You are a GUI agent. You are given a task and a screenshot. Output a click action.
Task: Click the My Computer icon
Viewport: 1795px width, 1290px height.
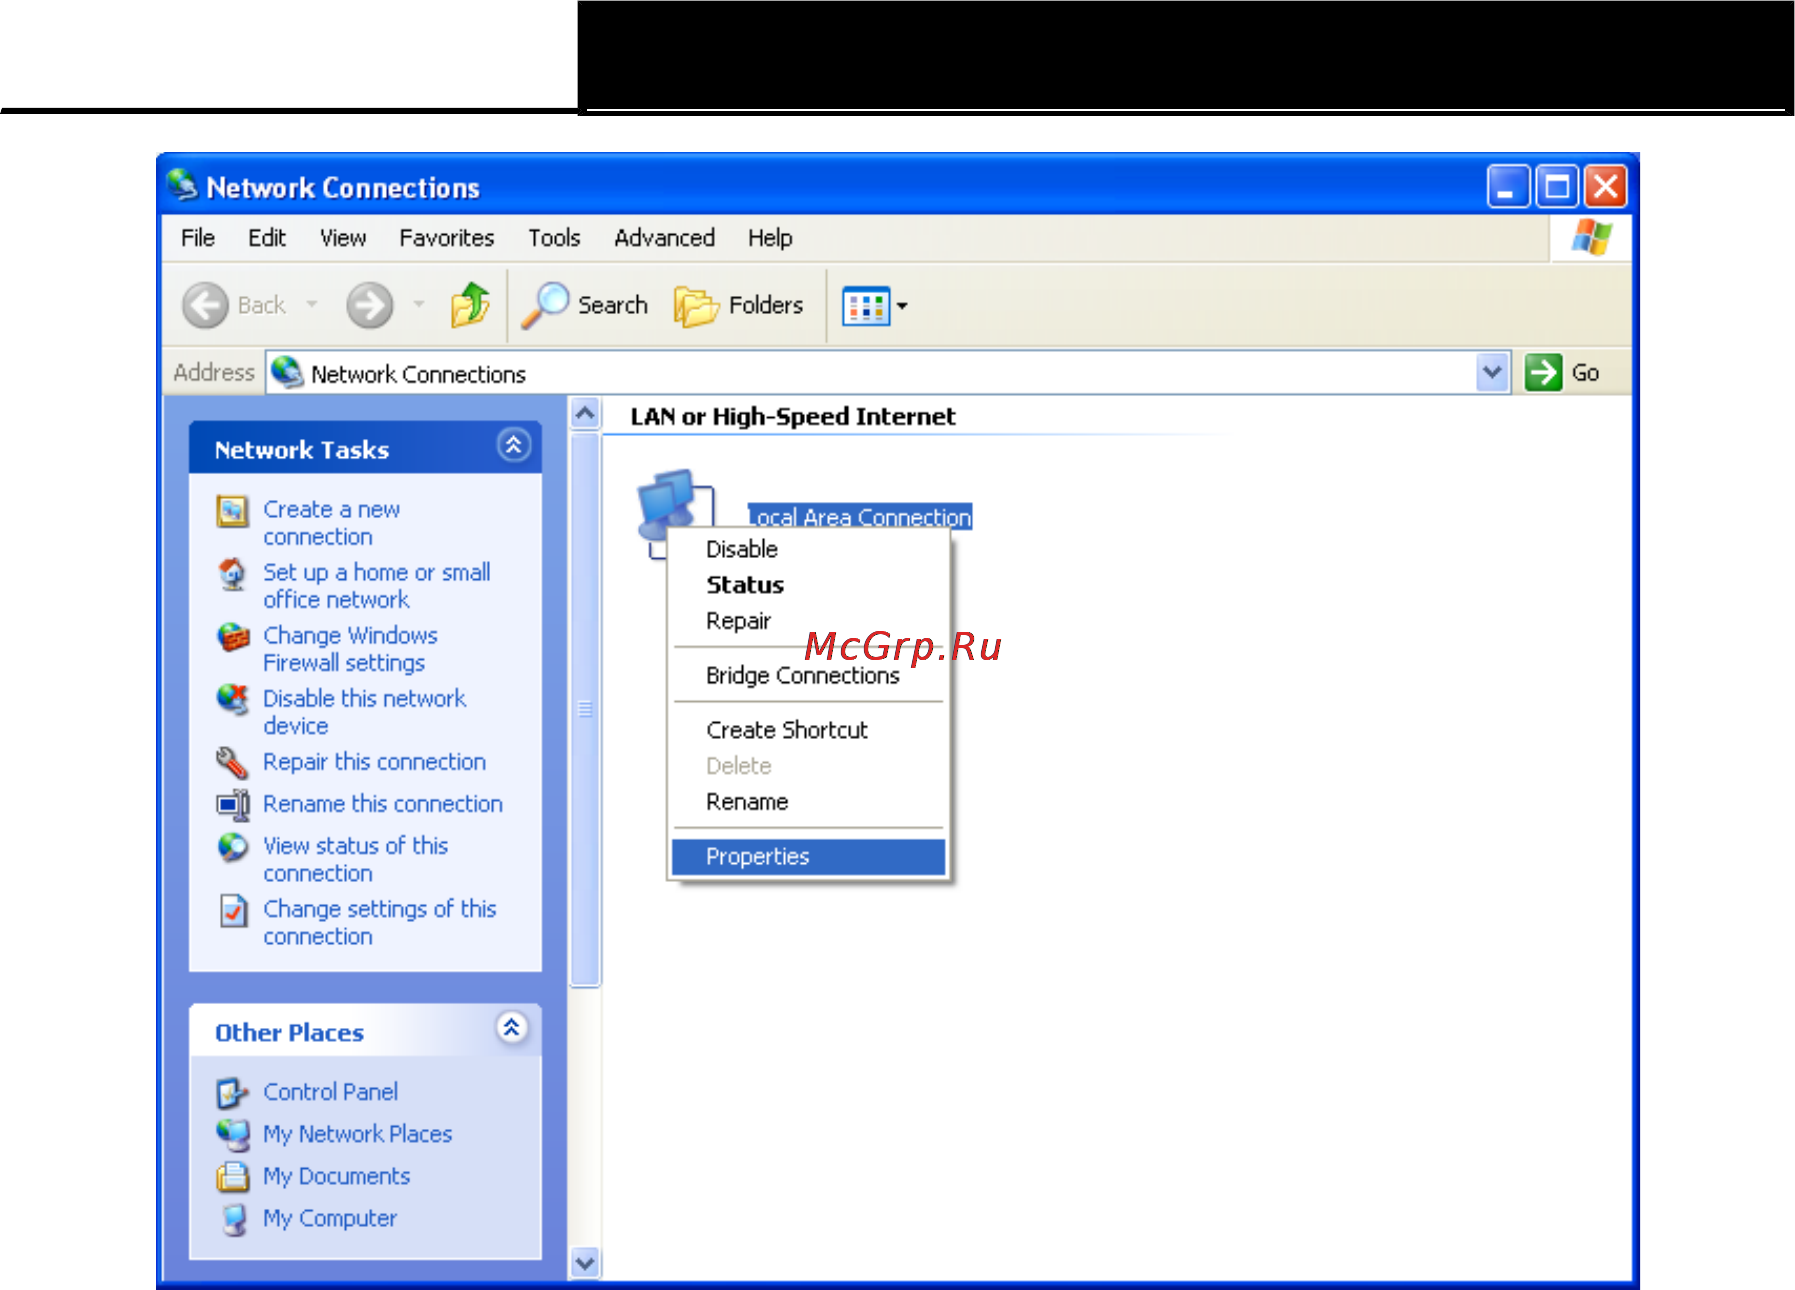[x=233, y=1219]
